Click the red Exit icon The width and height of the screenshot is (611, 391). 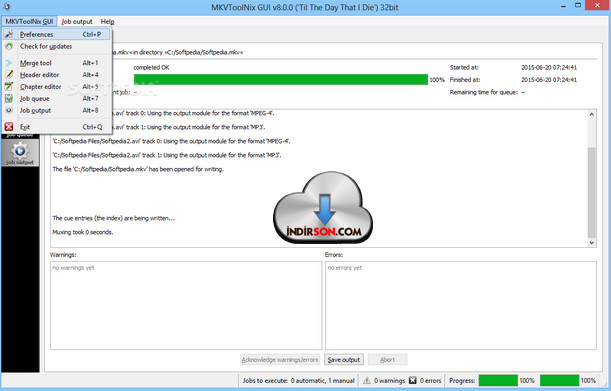(x=9, y=127)
